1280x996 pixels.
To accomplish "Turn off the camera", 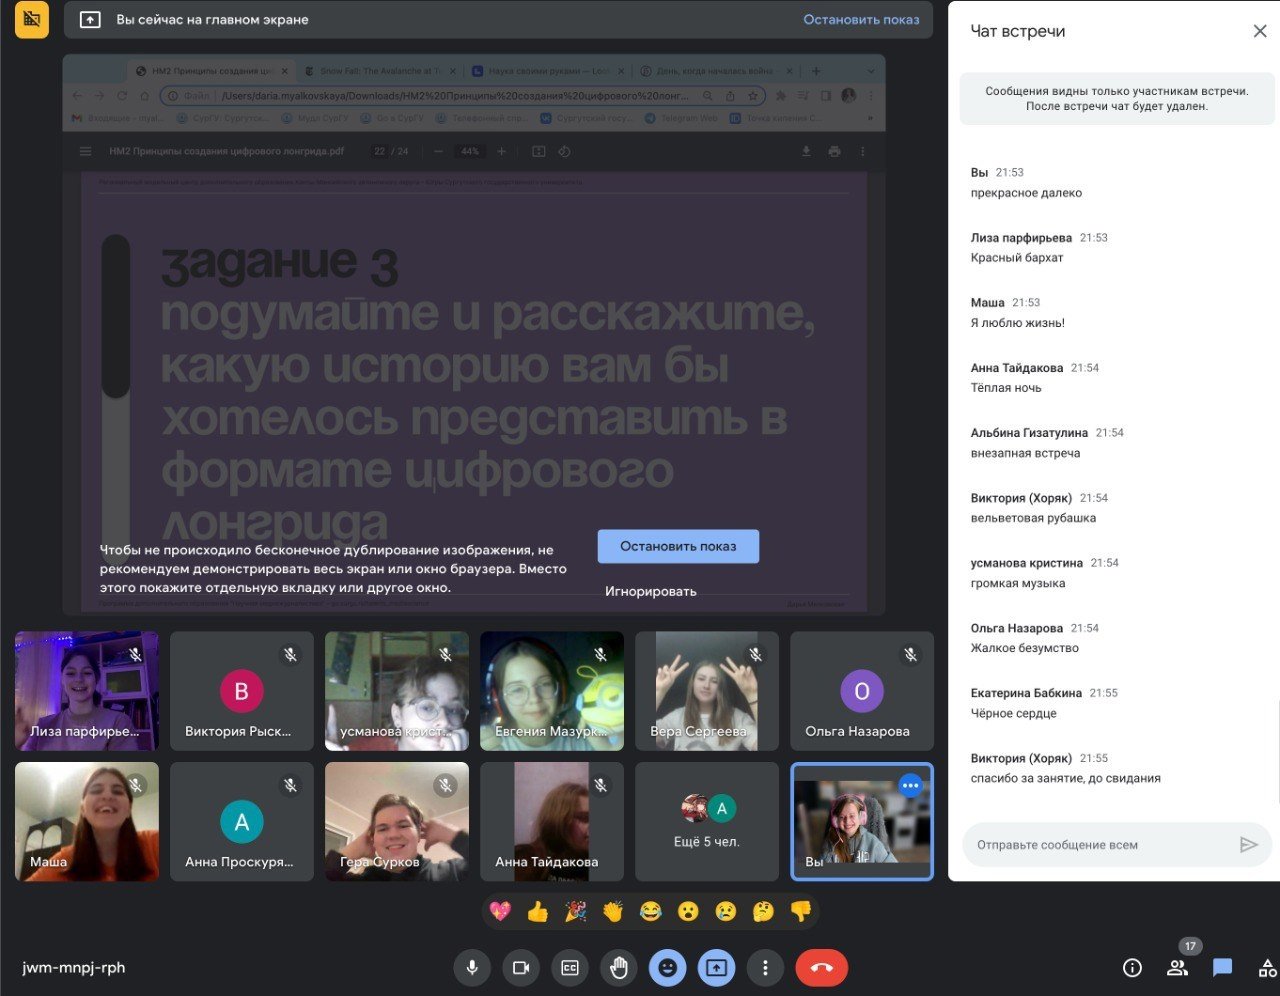I will (x=521, y=968).
